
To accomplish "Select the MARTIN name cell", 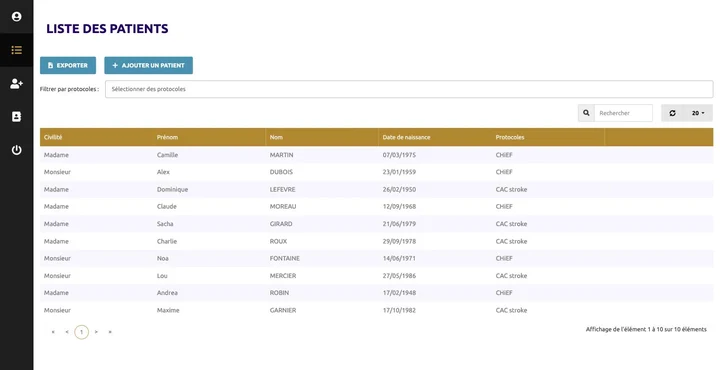I will tap(281, 155).
